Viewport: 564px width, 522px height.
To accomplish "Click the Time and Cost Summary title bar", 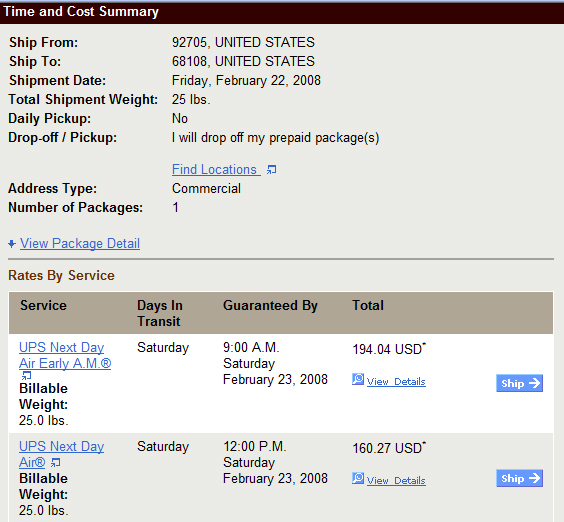I will (282, 12).
